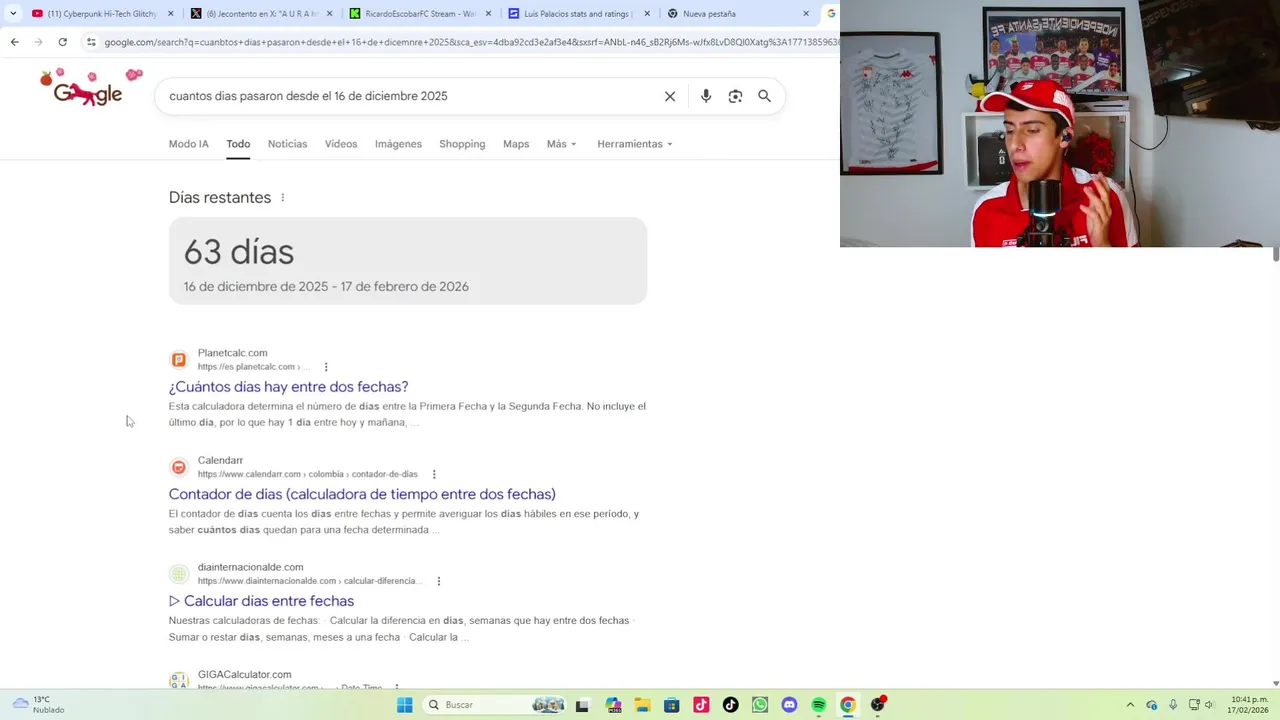Viewport: 1280px width, 720px height.
Task: Open the GIGACalculator.com result source
Action: pos(245,675)
